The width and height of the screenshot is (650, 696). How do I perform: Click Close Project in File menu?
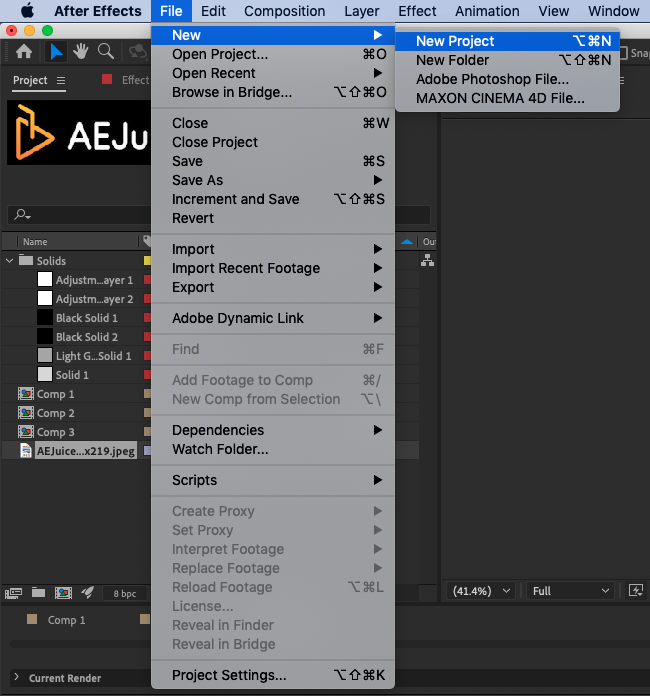[x=273, y=142]
